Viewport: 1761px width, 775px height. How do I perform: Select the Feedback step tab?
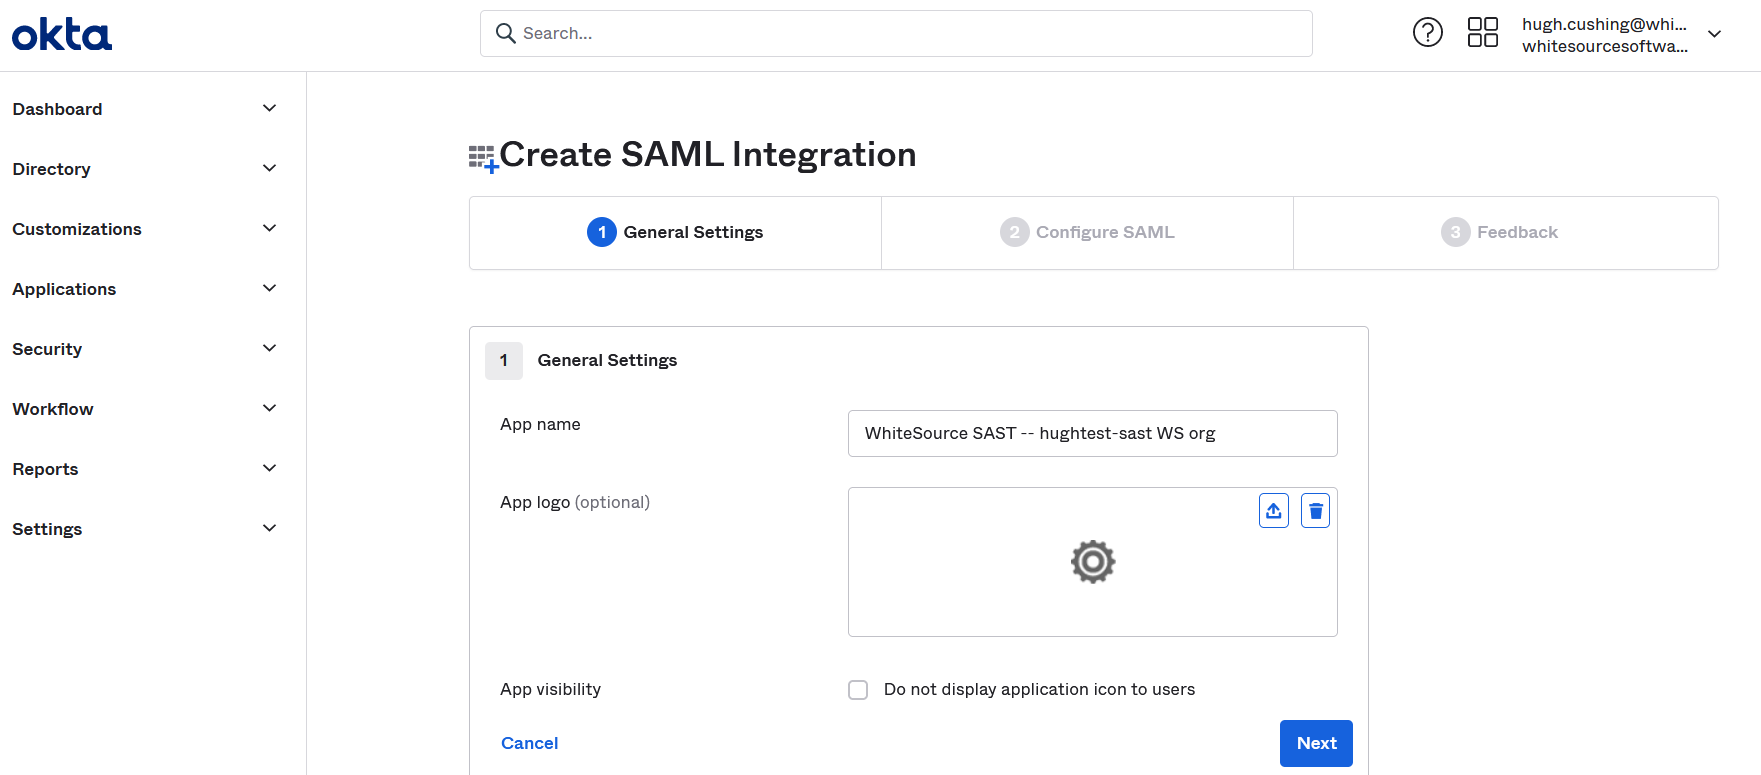[x=1500, y=233]
